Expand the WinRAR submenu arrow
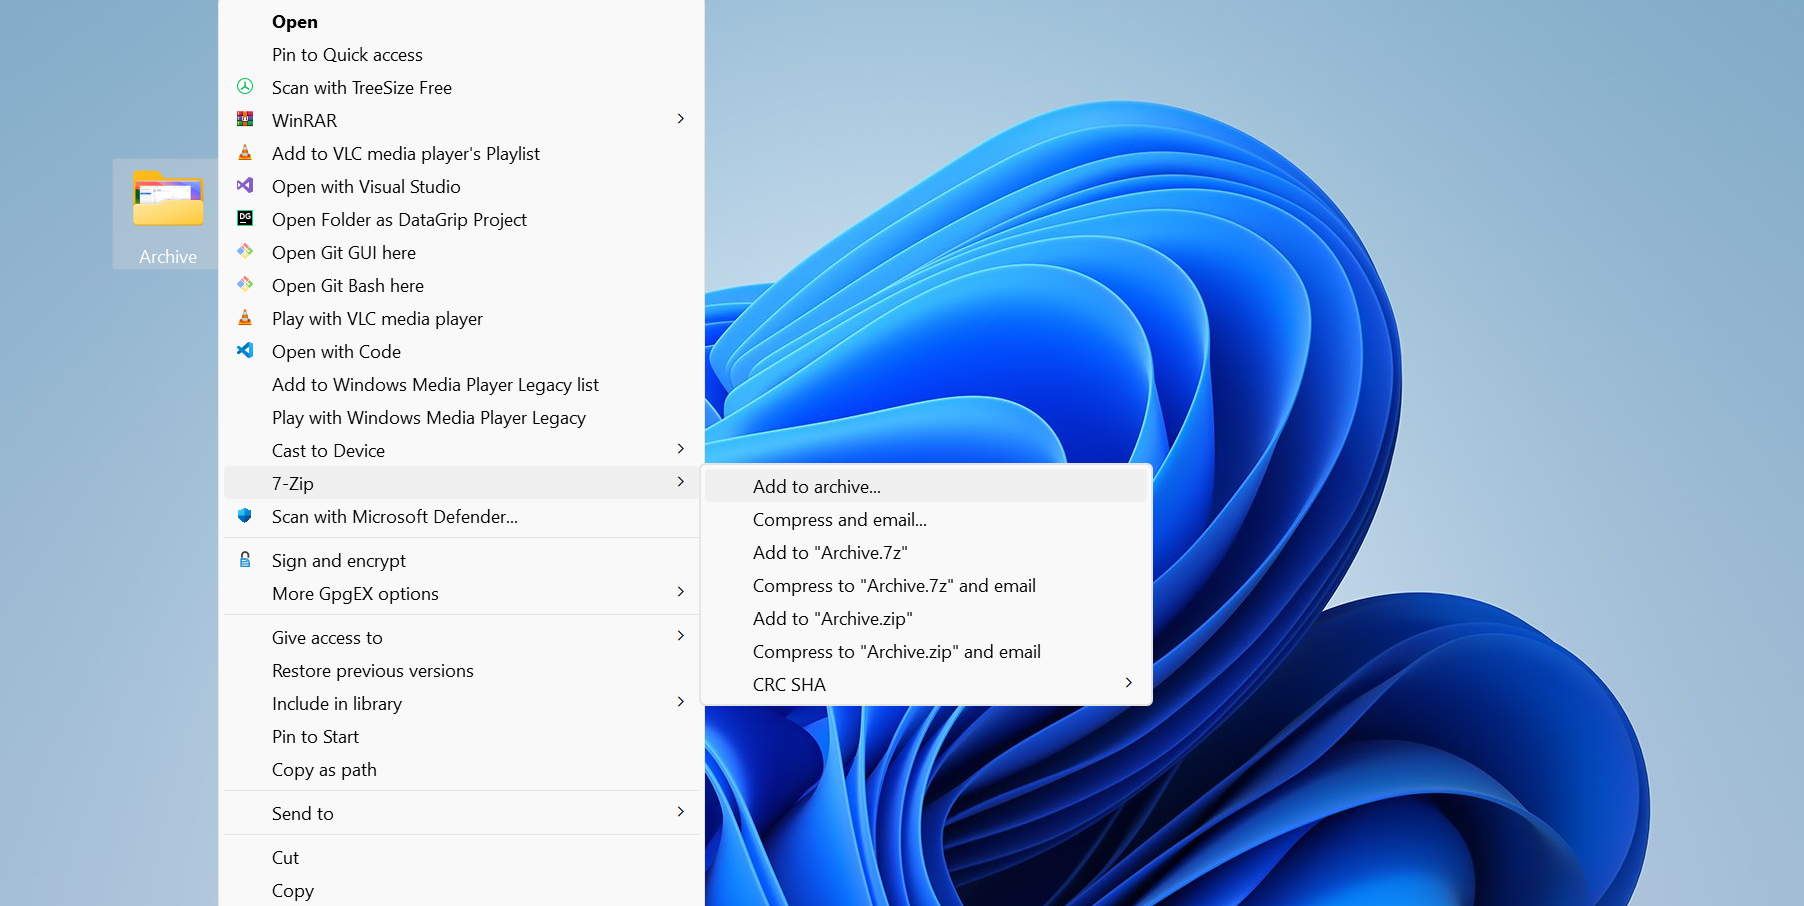The image size is (1804, 906). 681,120
